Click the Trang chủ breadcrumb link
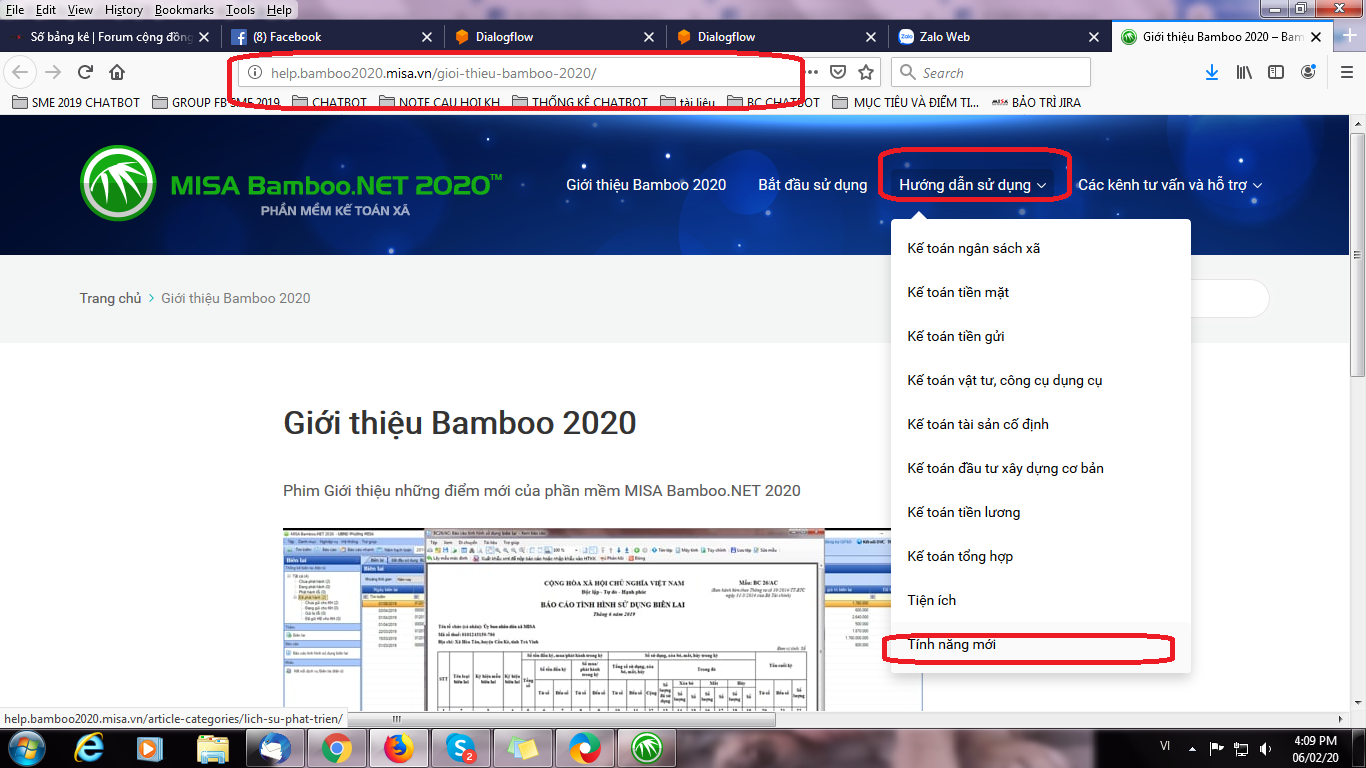Image resolution: width=1366 pixels, height=768 pixels. (x=110, y=298)
